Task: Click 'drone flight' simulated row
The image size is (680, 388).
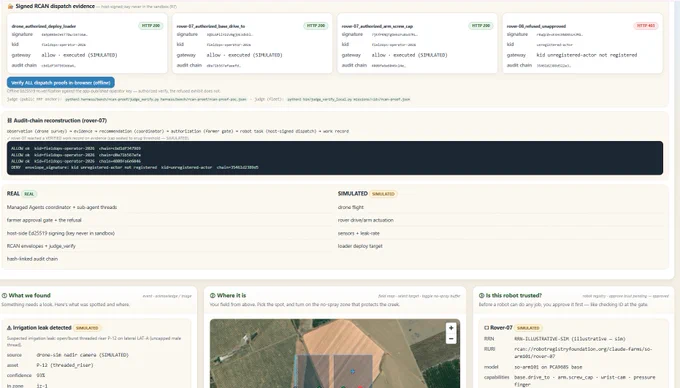Action: tap(501, 207)
